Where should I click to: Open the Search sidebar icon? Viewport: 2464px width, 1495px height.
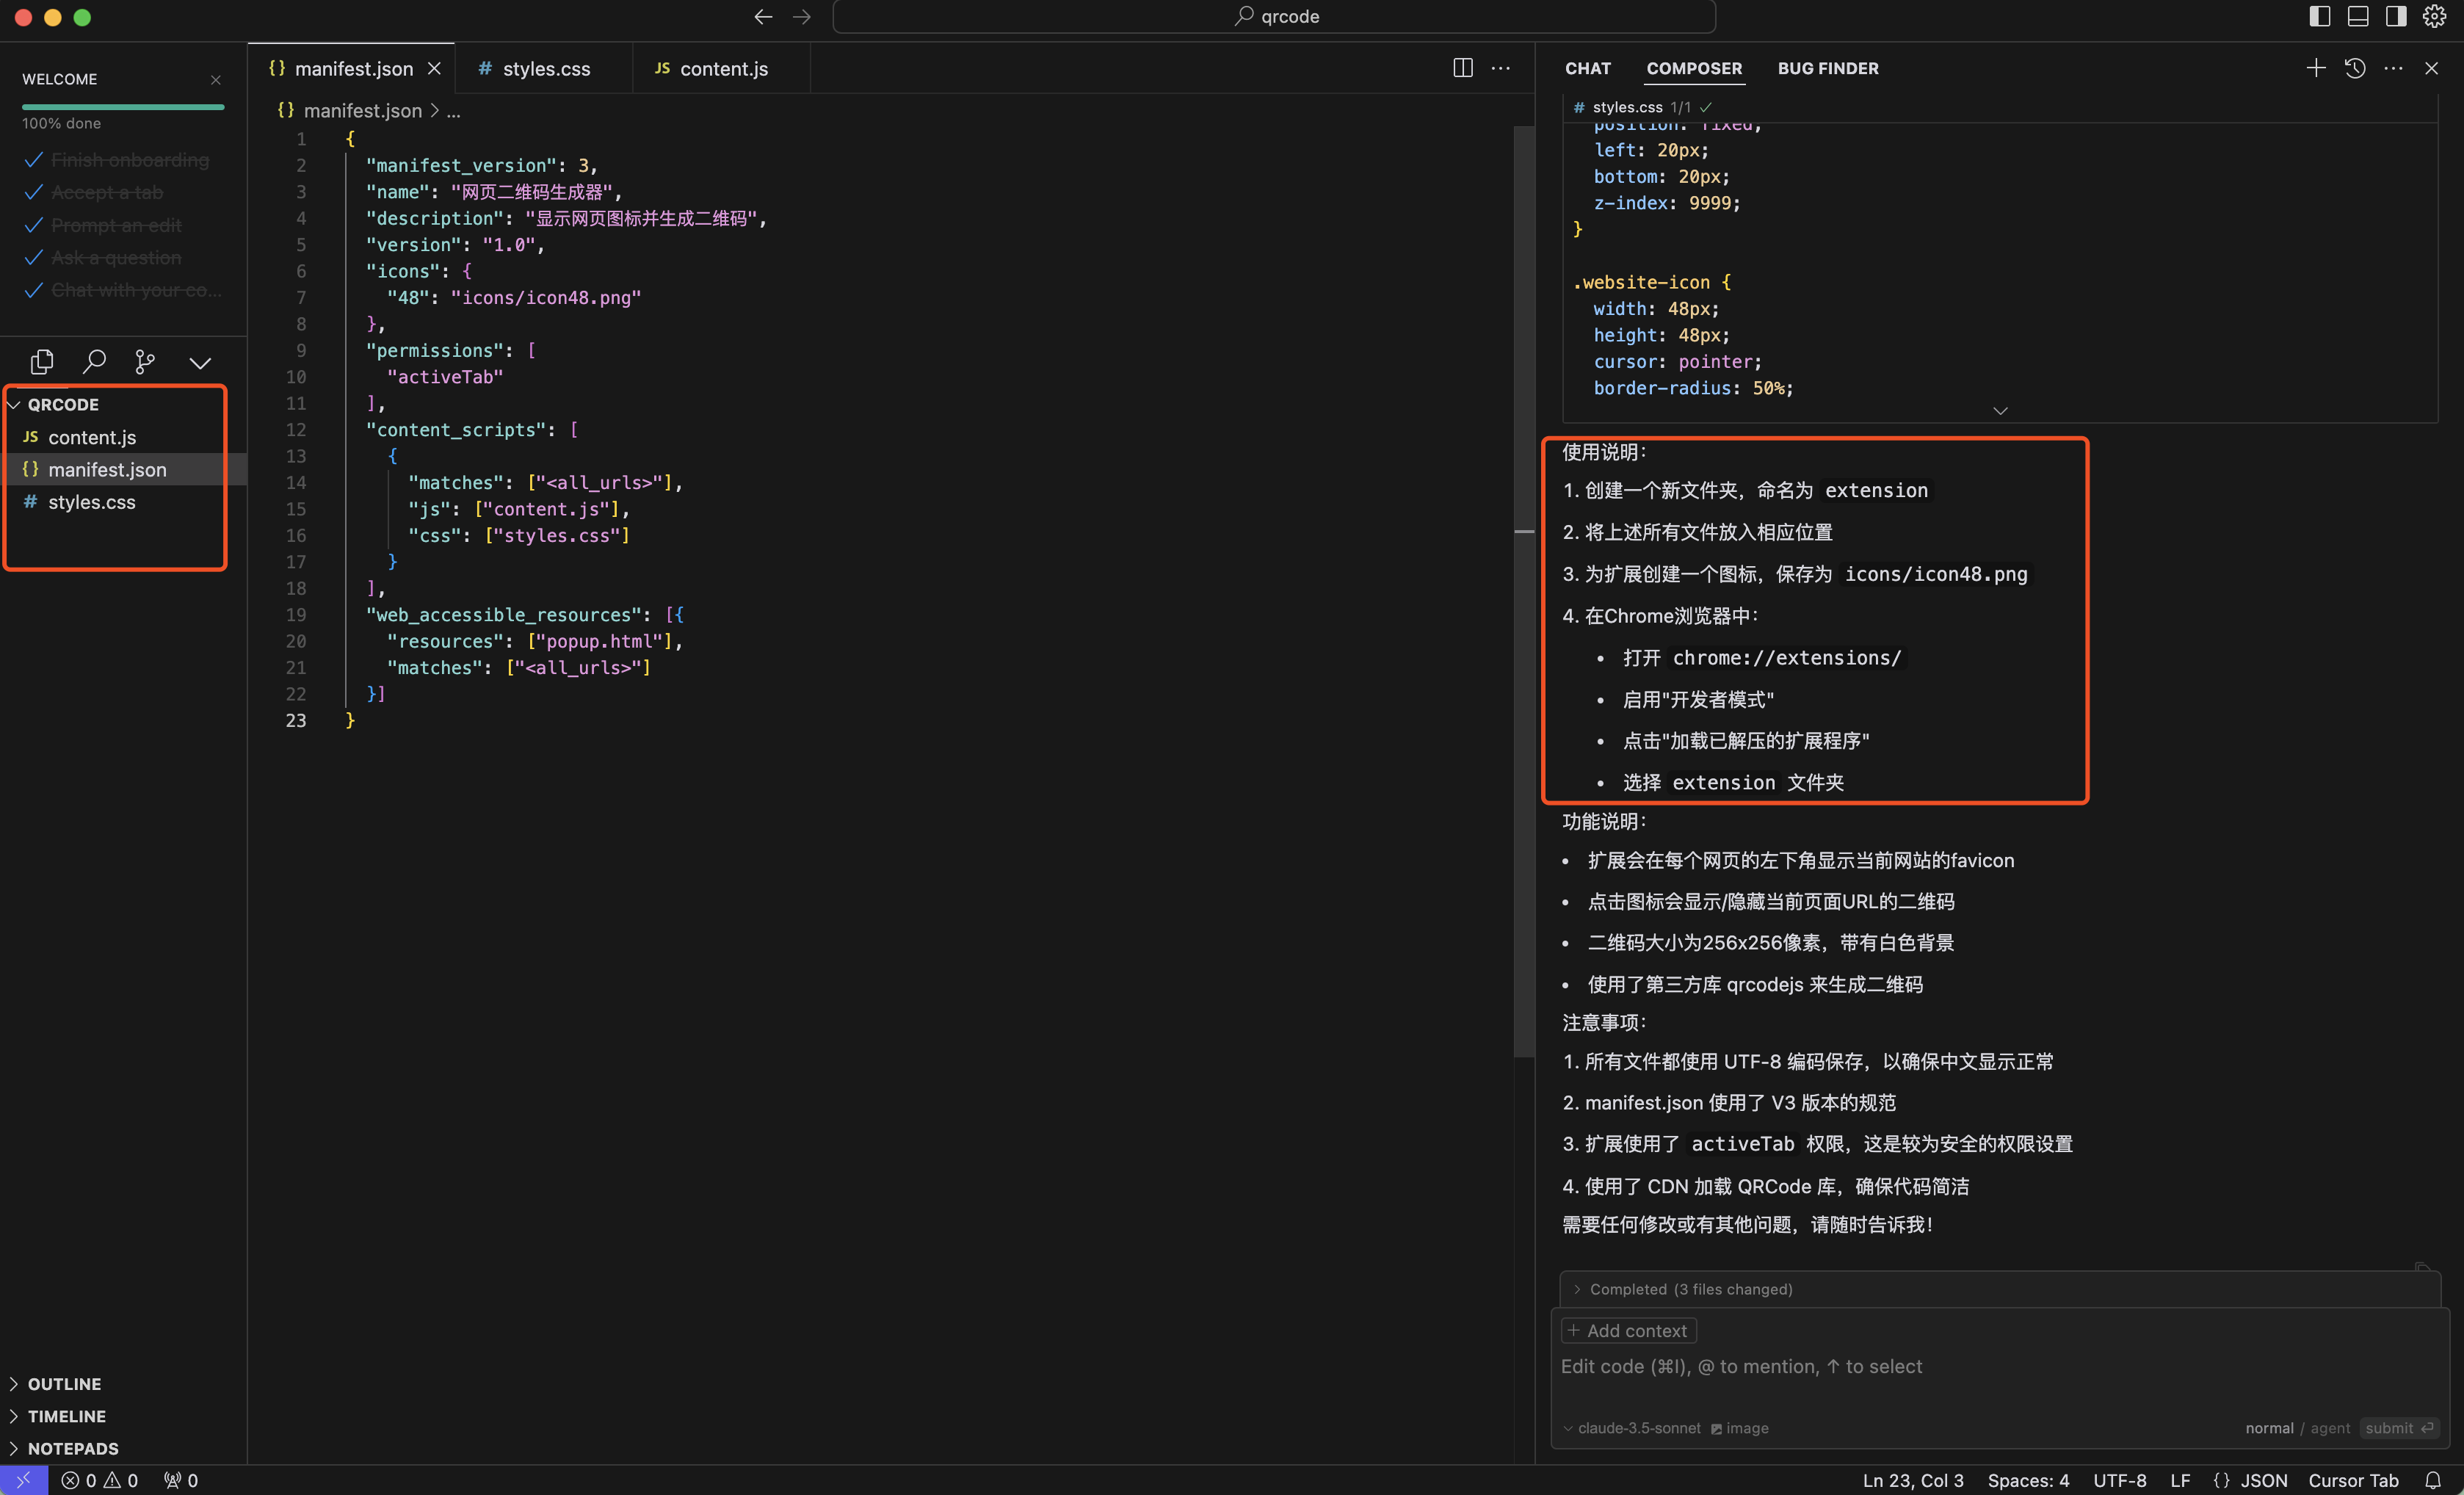point(94,361)
